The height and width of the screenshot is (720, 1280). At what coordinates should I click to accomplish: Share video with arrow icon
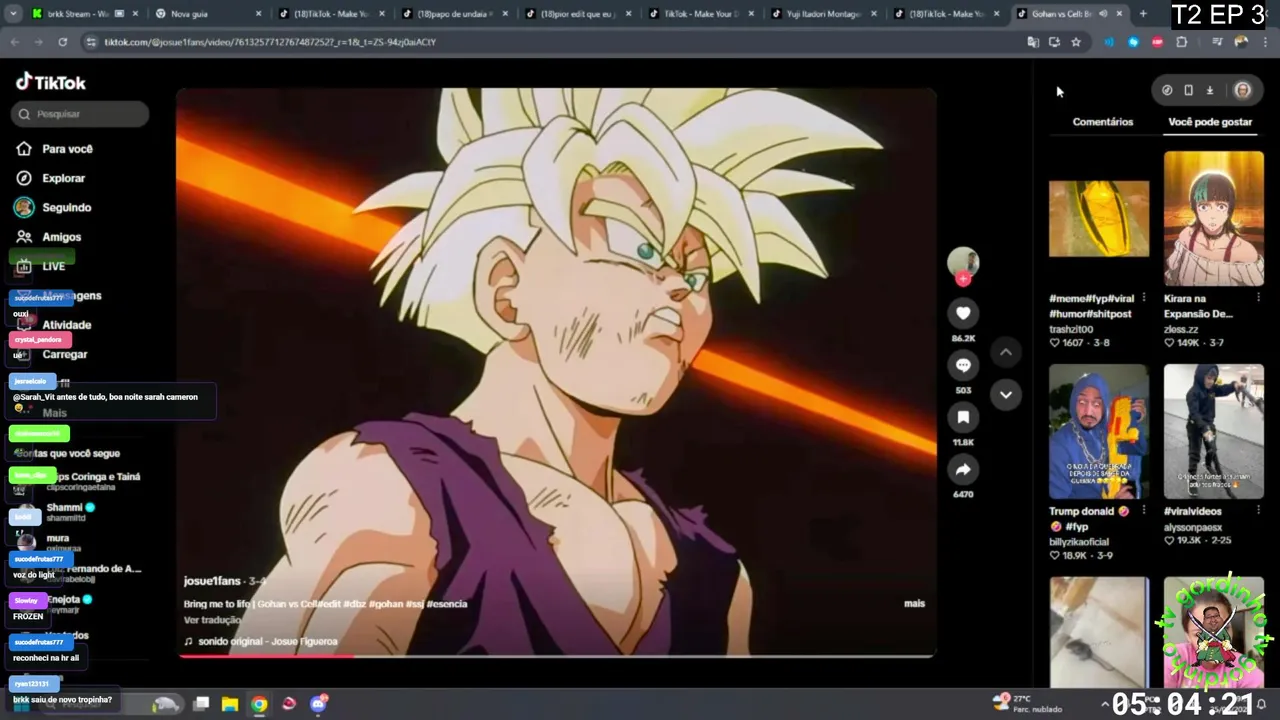963,469
